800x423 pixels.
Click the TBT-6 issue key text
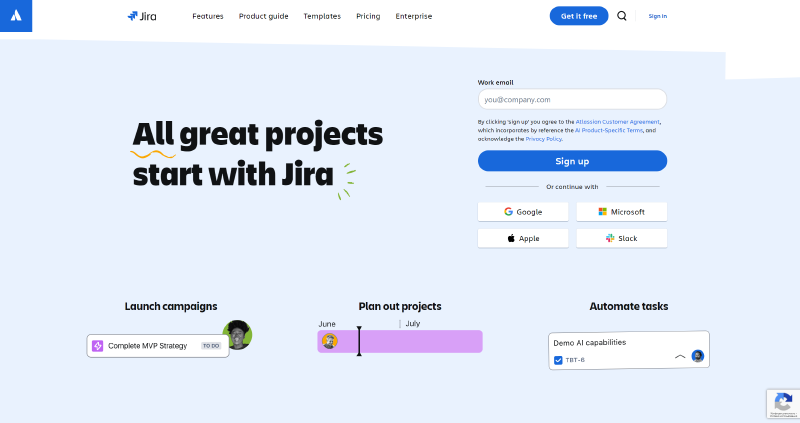click(x=575, y=360)
